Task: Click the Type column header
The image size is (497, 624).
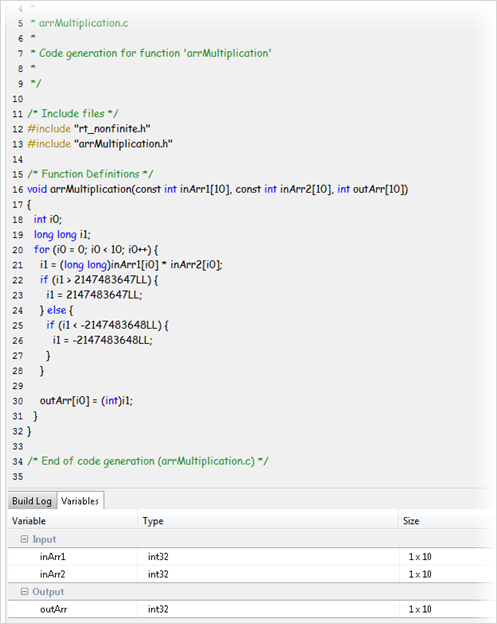Action: pos(268,521)
